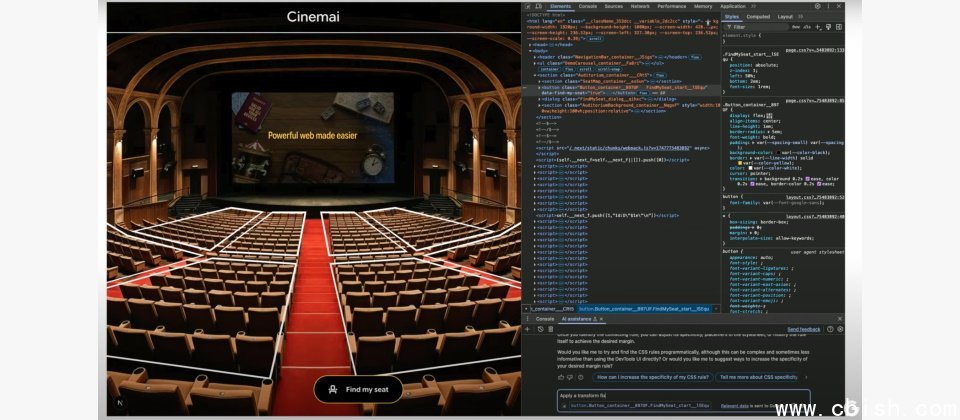This screenshot has height=420, width=960.
Task: Close the AI assistance tab
Action: pyautogui.click(x=601, y=319)
